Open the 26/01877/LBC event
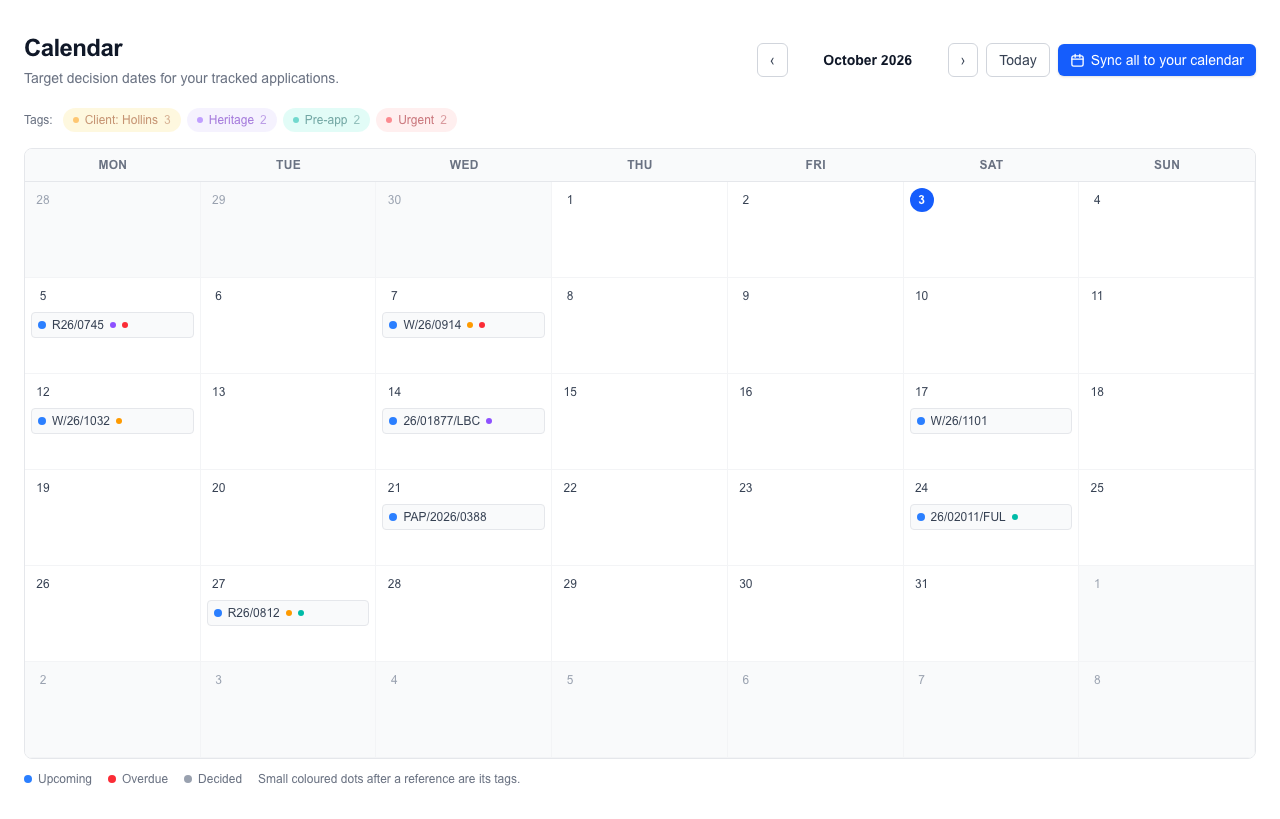 coord(464,421)
